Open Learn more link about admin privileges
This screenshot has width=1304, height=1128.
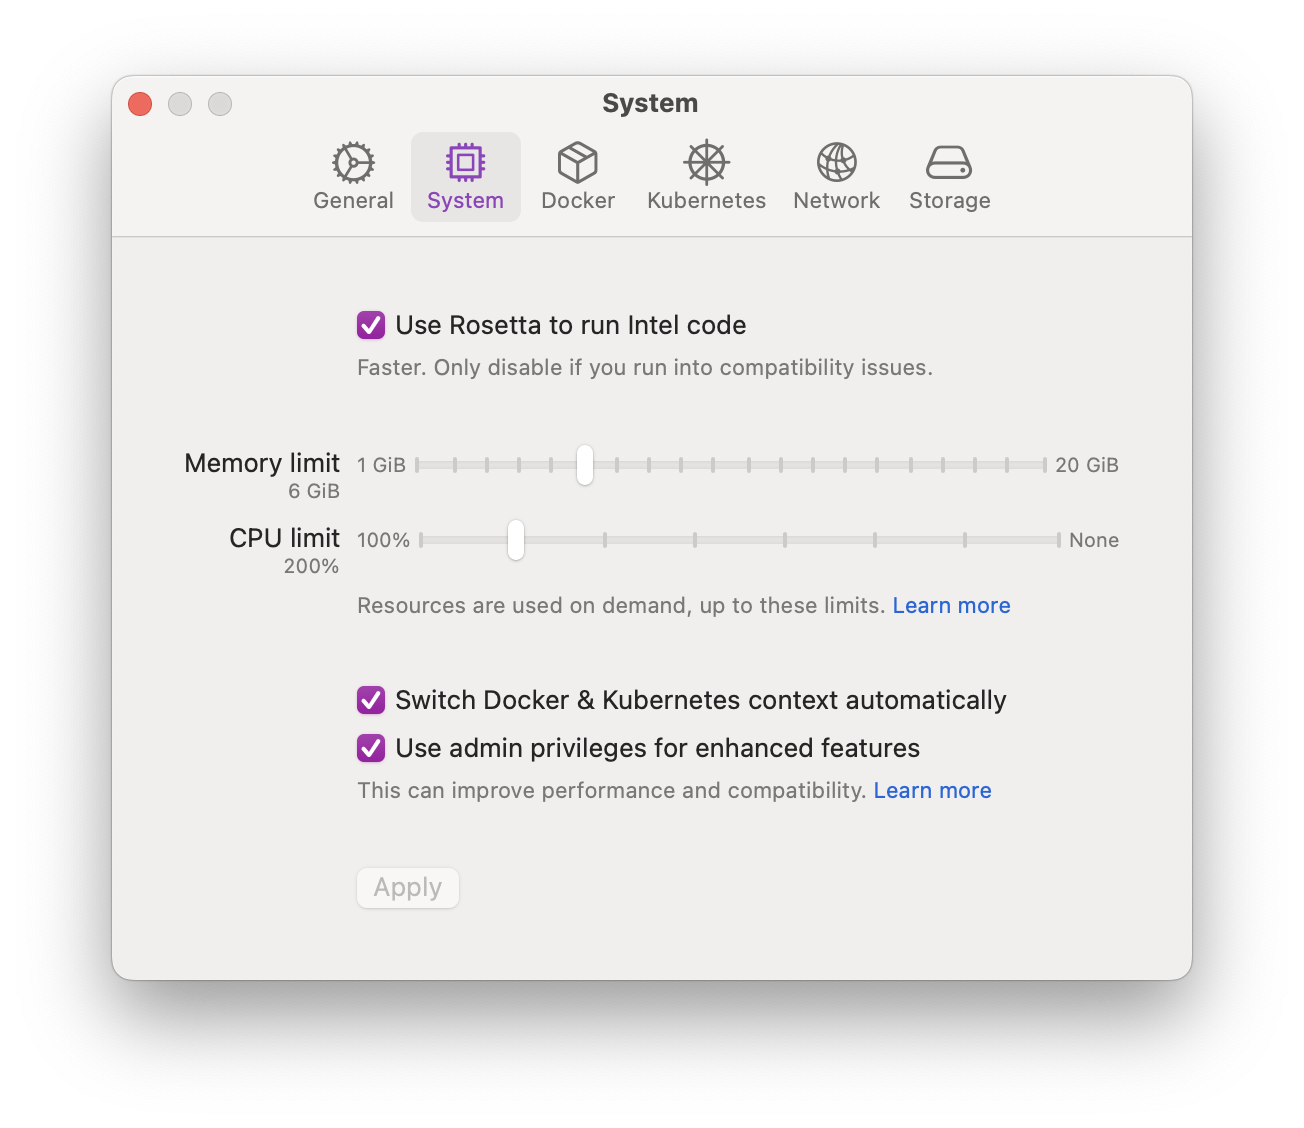[x=932, y=791]
